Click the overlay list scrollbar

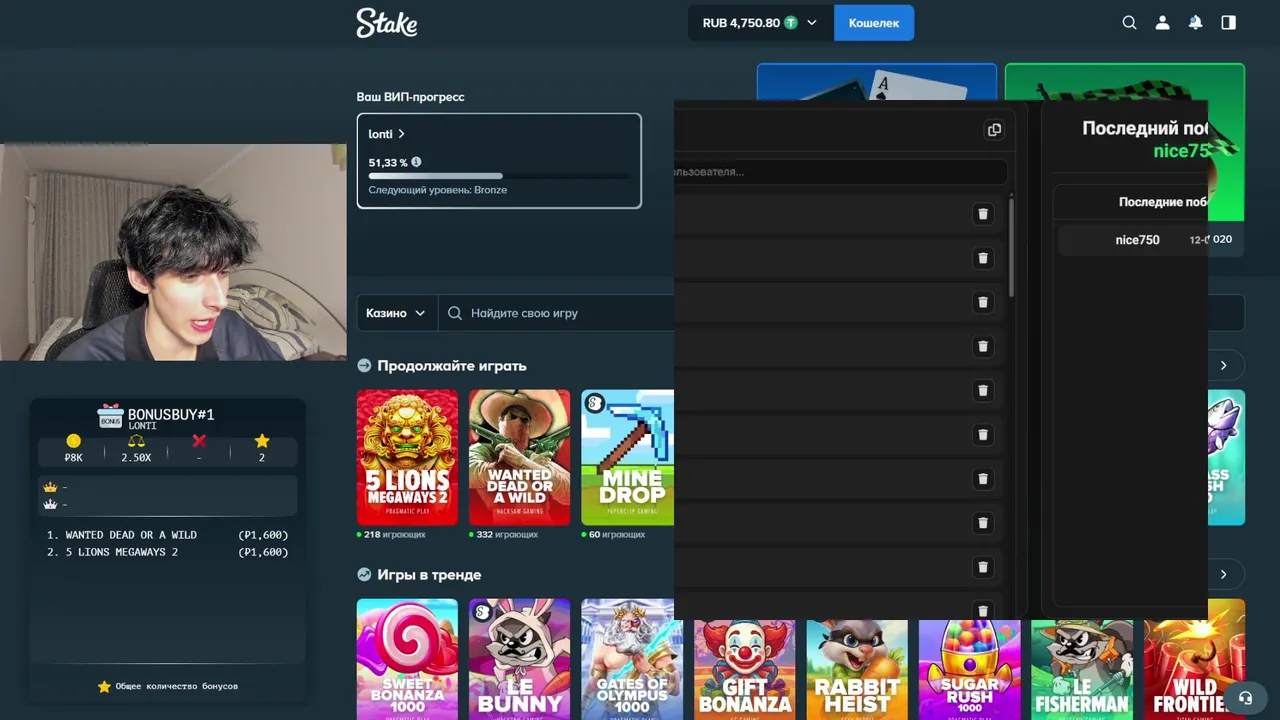tap(1012, 247)
